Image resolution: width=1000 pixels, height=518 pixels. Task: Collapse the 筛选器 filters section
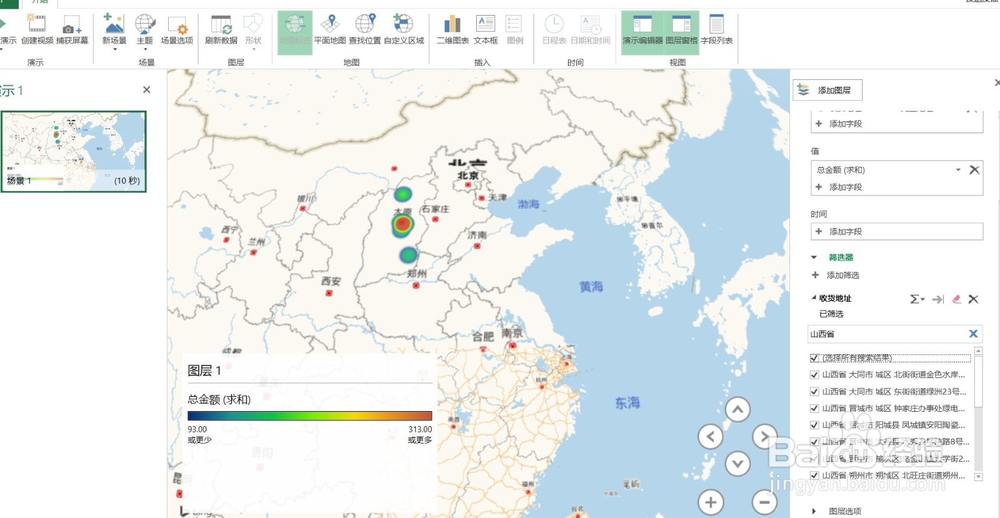[814, 258]
